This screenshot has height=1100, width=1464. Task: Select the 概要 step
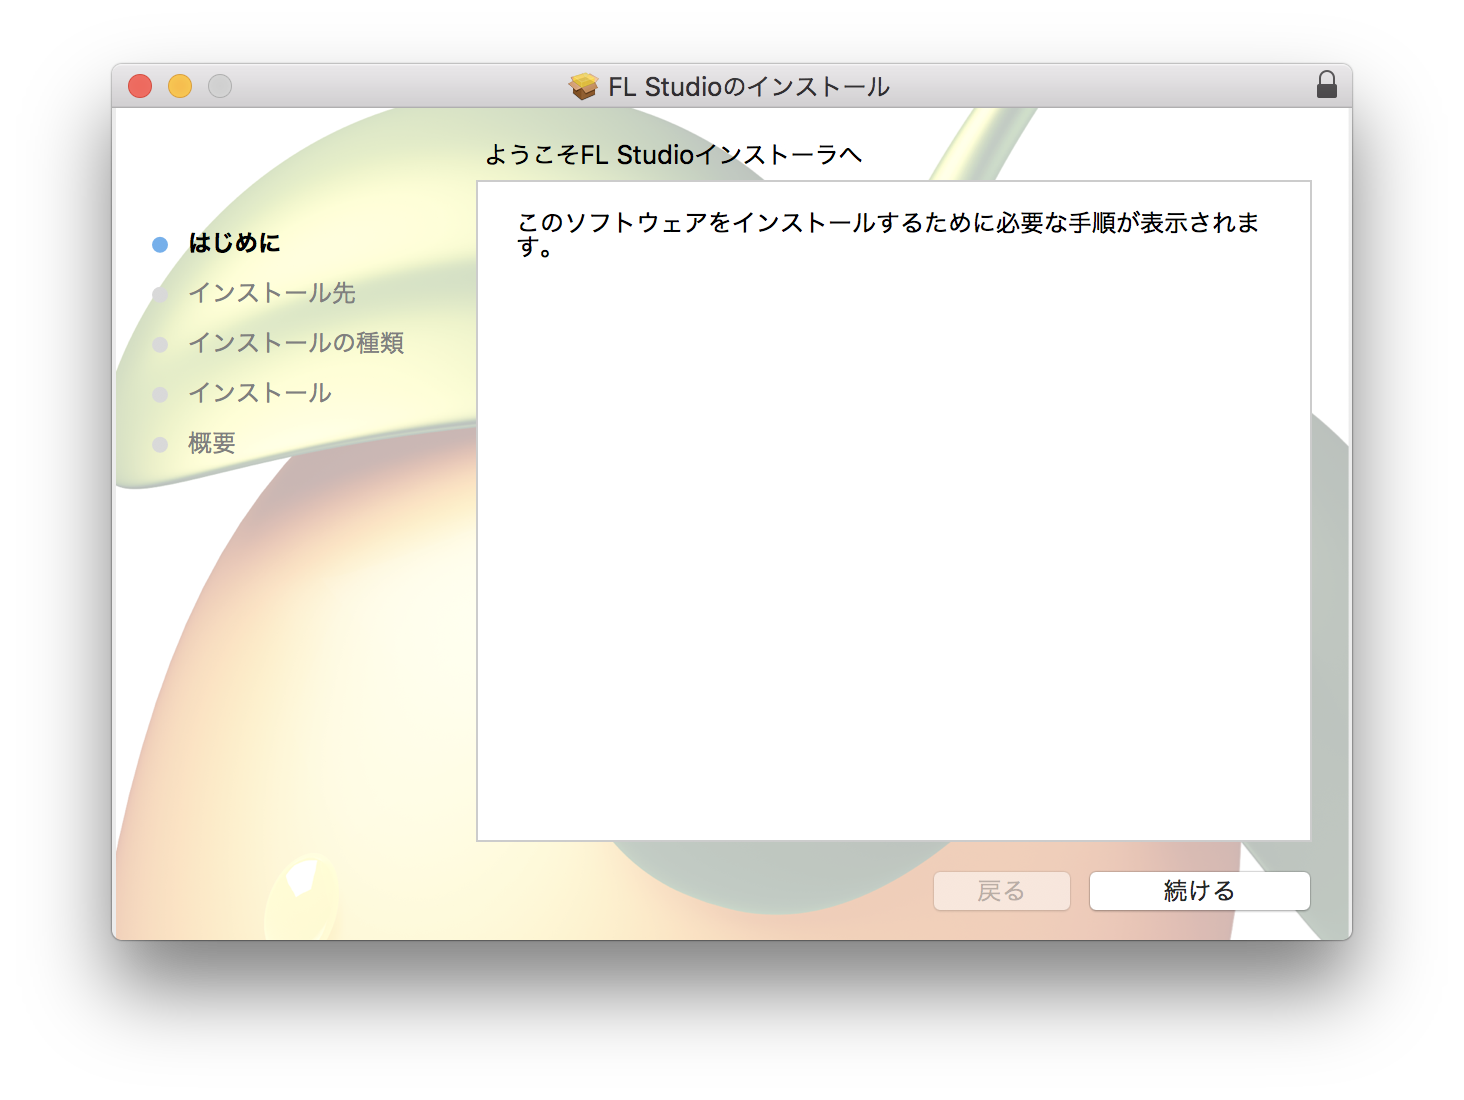(212, 443)
